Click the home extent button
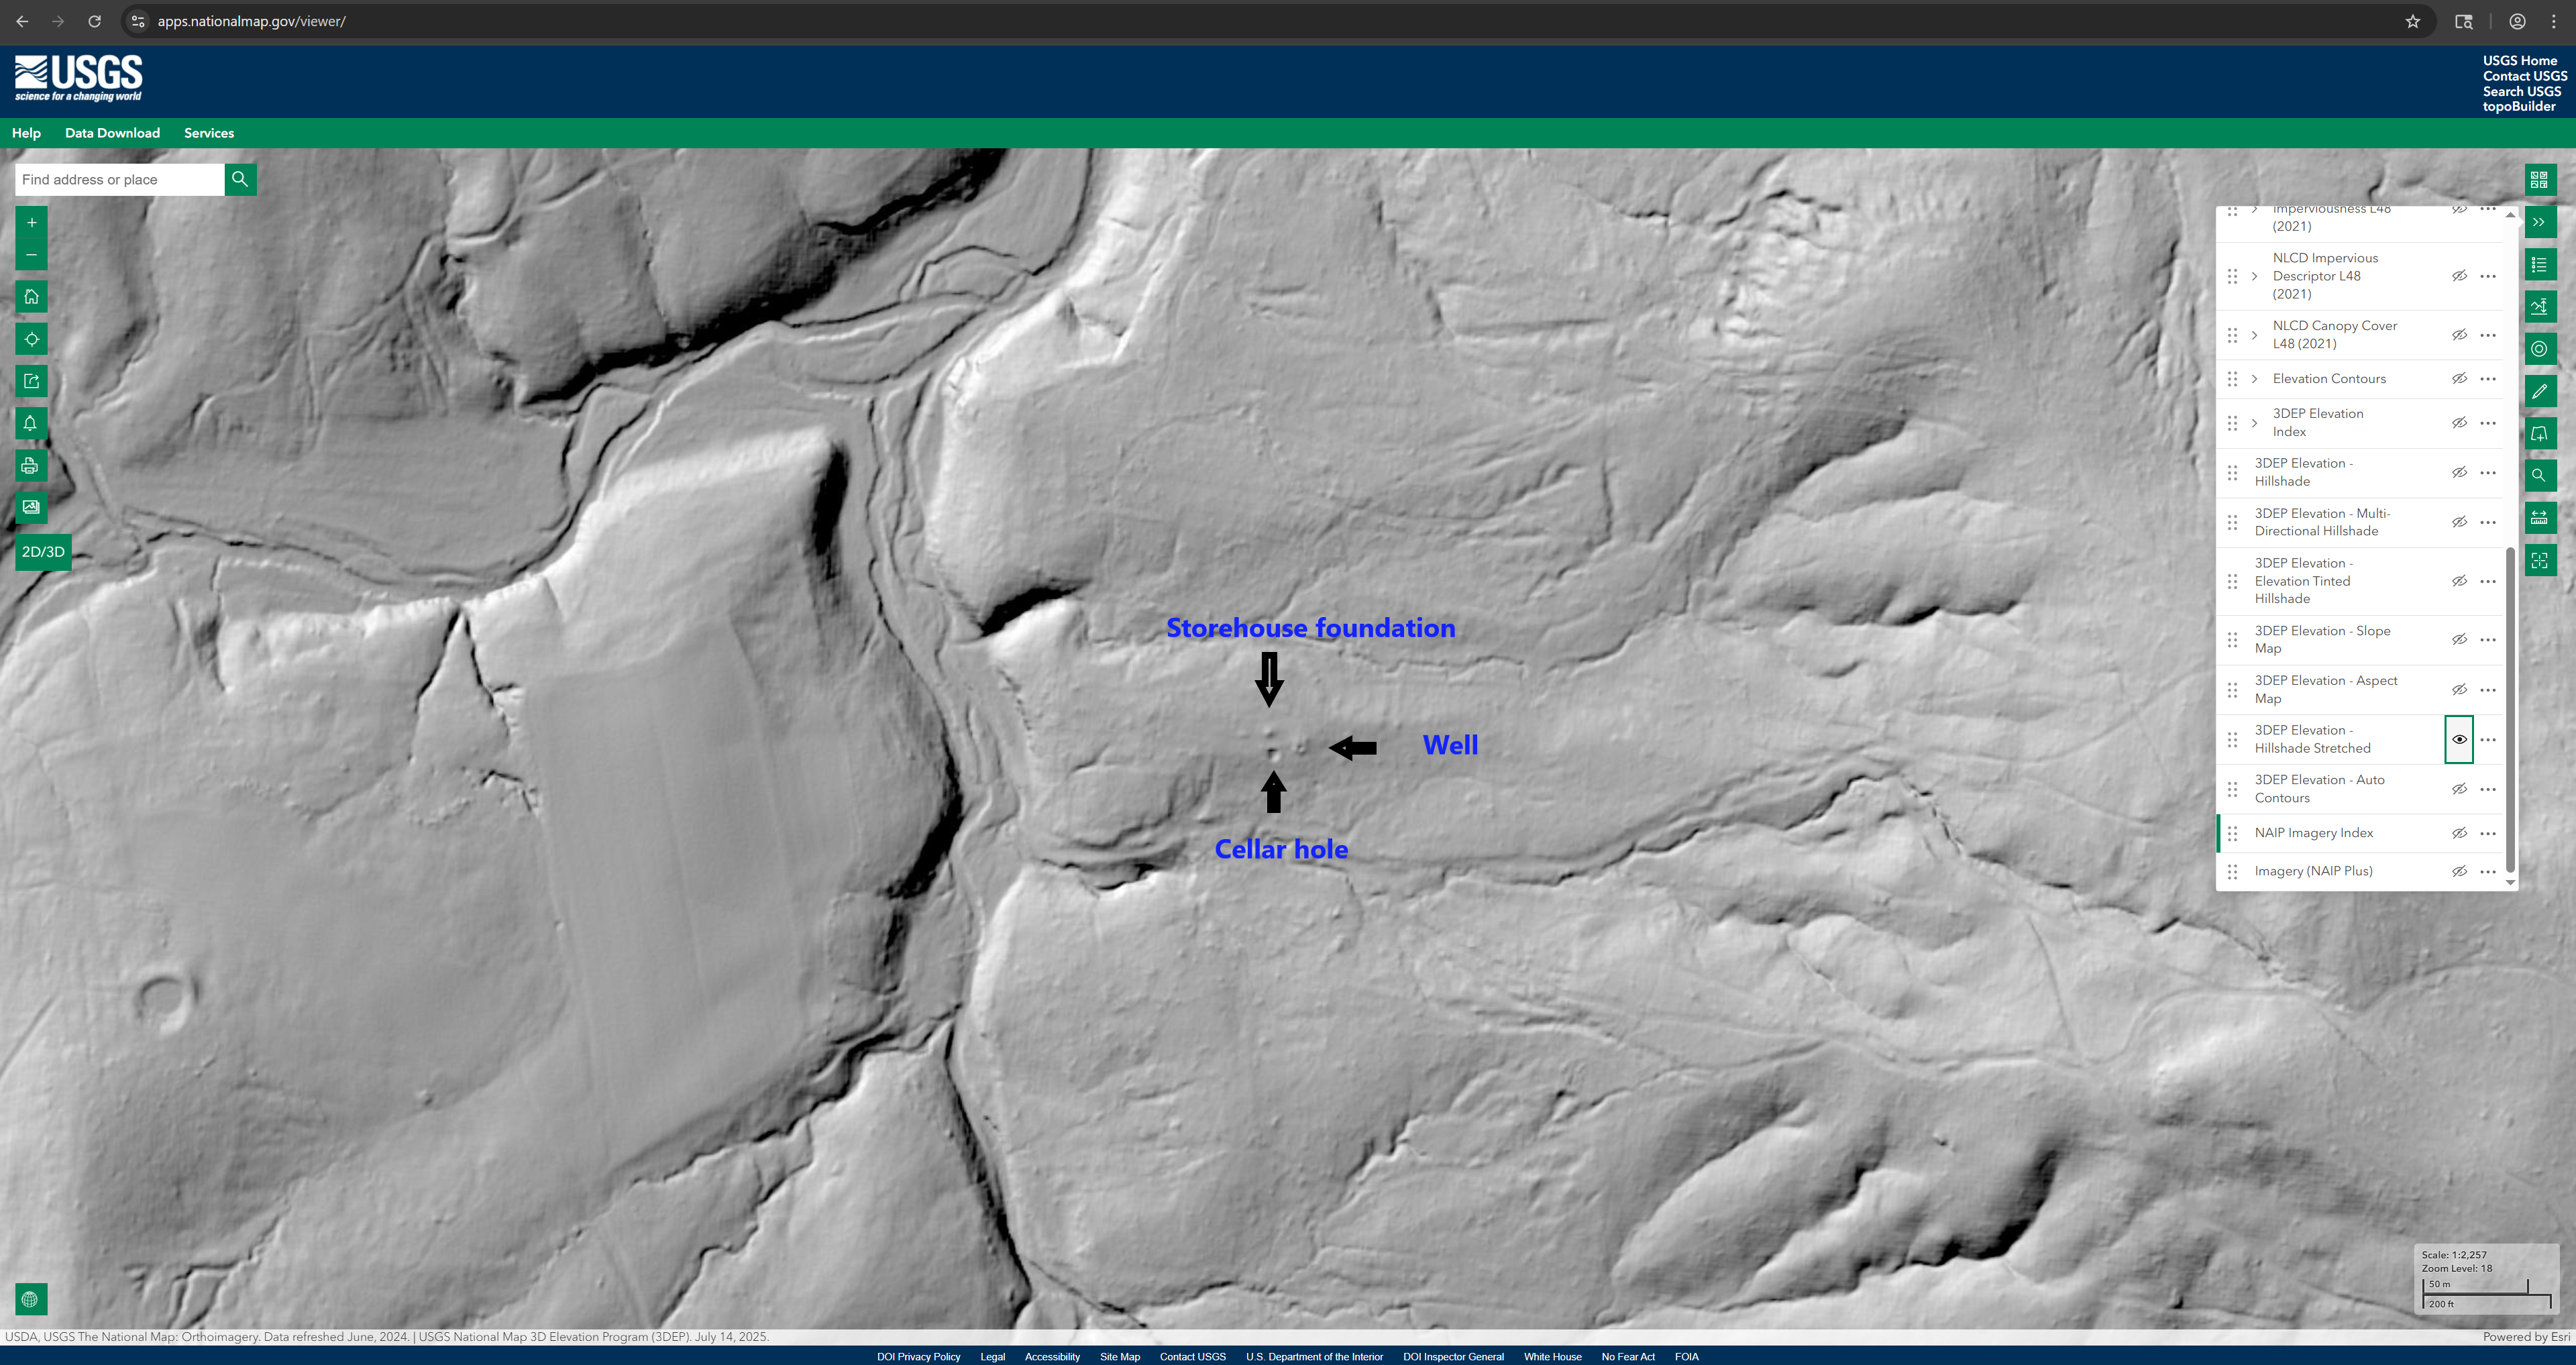Viewport: 2576px width, 1365px height. pyautogui.click(x=31, y=297)
